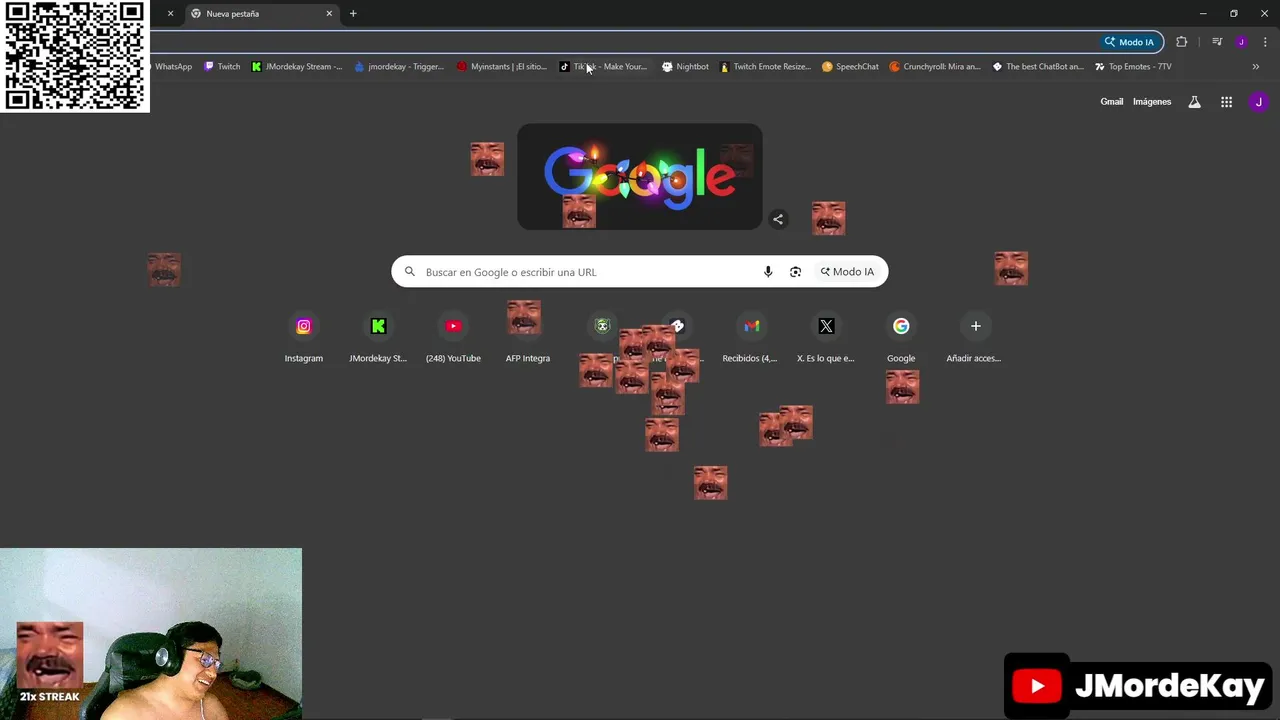Click the Google holiday lights doodle
Image resolution: width=1280 pixels, height=720 pixels.
(640, 177)
